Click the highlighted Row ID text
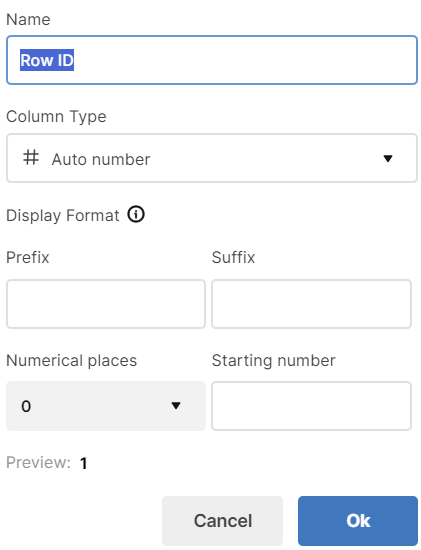Image resolution: width=421 pixels, height=550 pixels. [x=47, y=60]
